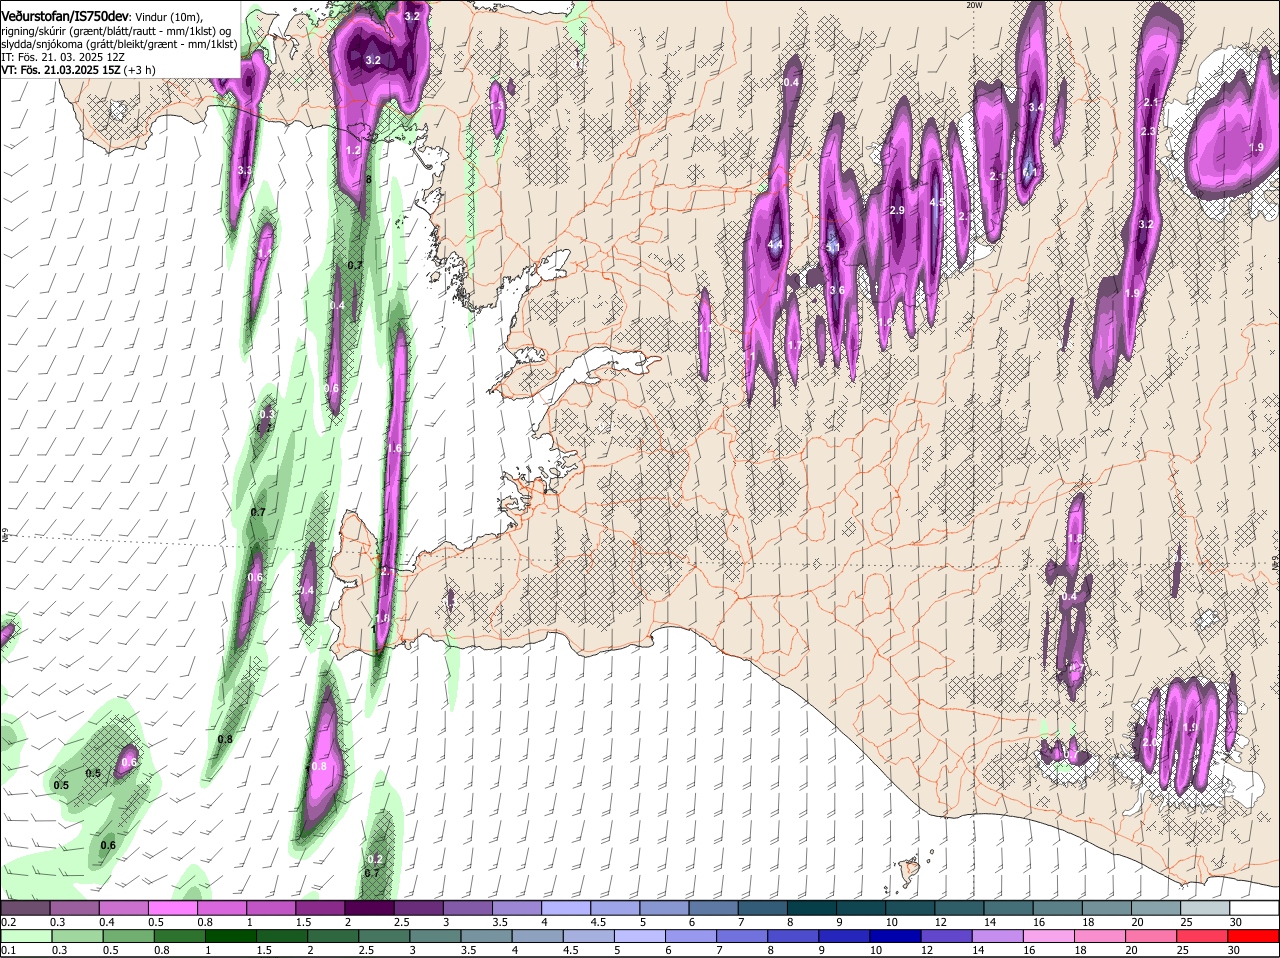Select the VT: Fös. 21.03.2025 15Z (+3 h) line
This screenshot has height=958, width=1280.
[78, 71]
